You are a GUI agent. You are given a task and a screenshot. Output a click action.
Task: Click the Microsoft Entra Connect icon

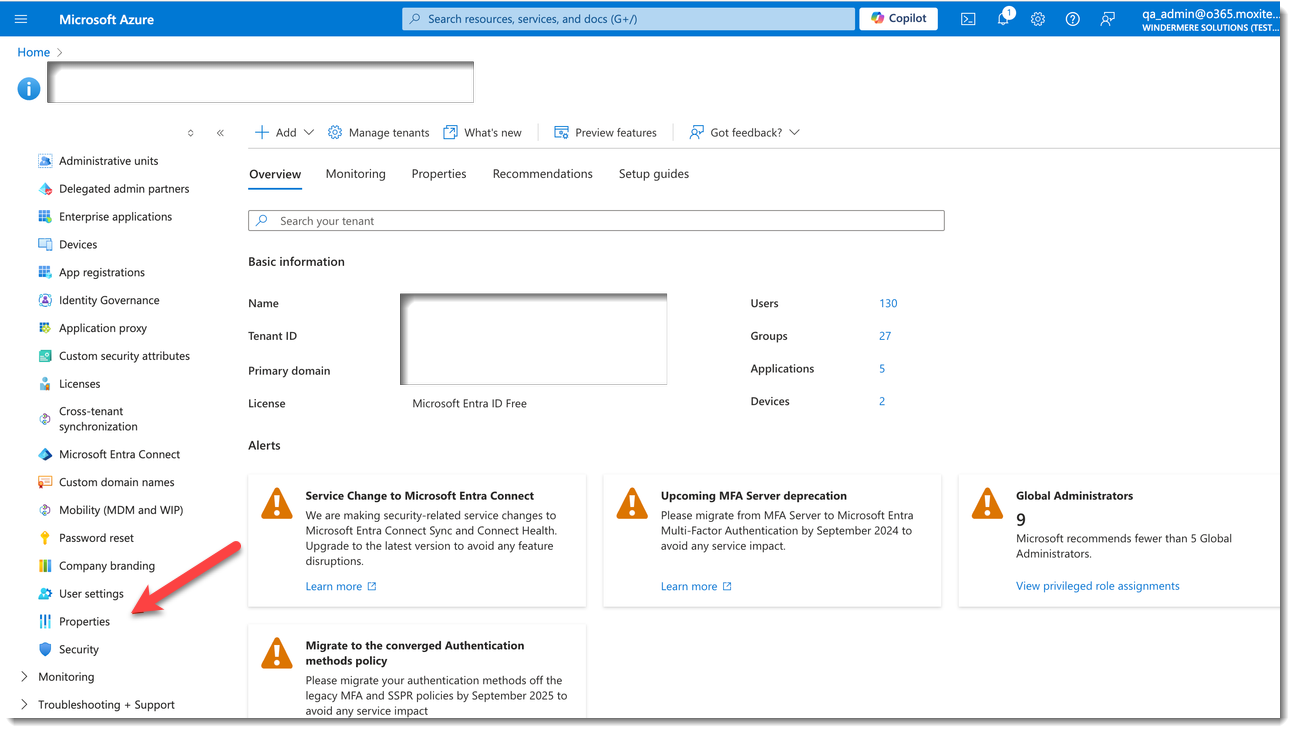(x=45, y=455)
